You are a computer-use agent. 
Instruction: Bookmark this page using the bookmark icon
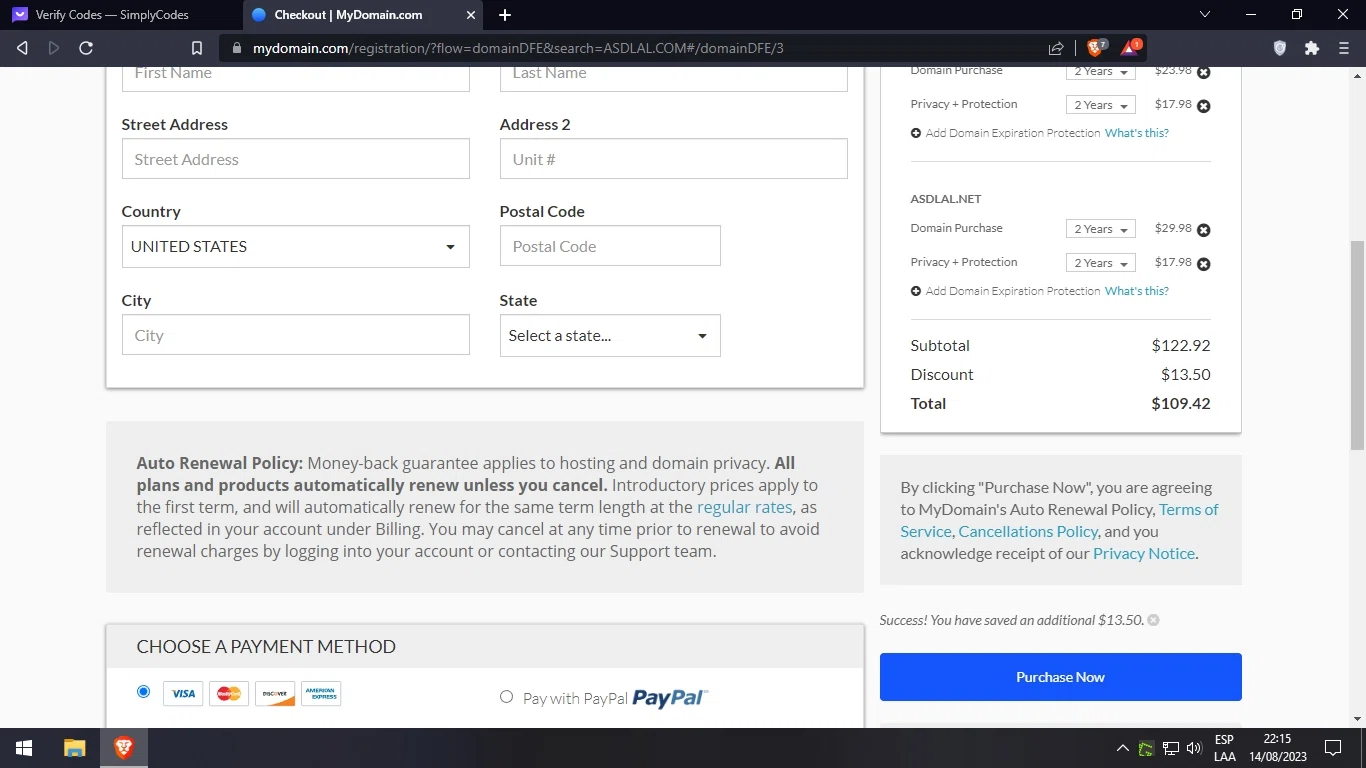pyautogui.click(x=197, y=48)
